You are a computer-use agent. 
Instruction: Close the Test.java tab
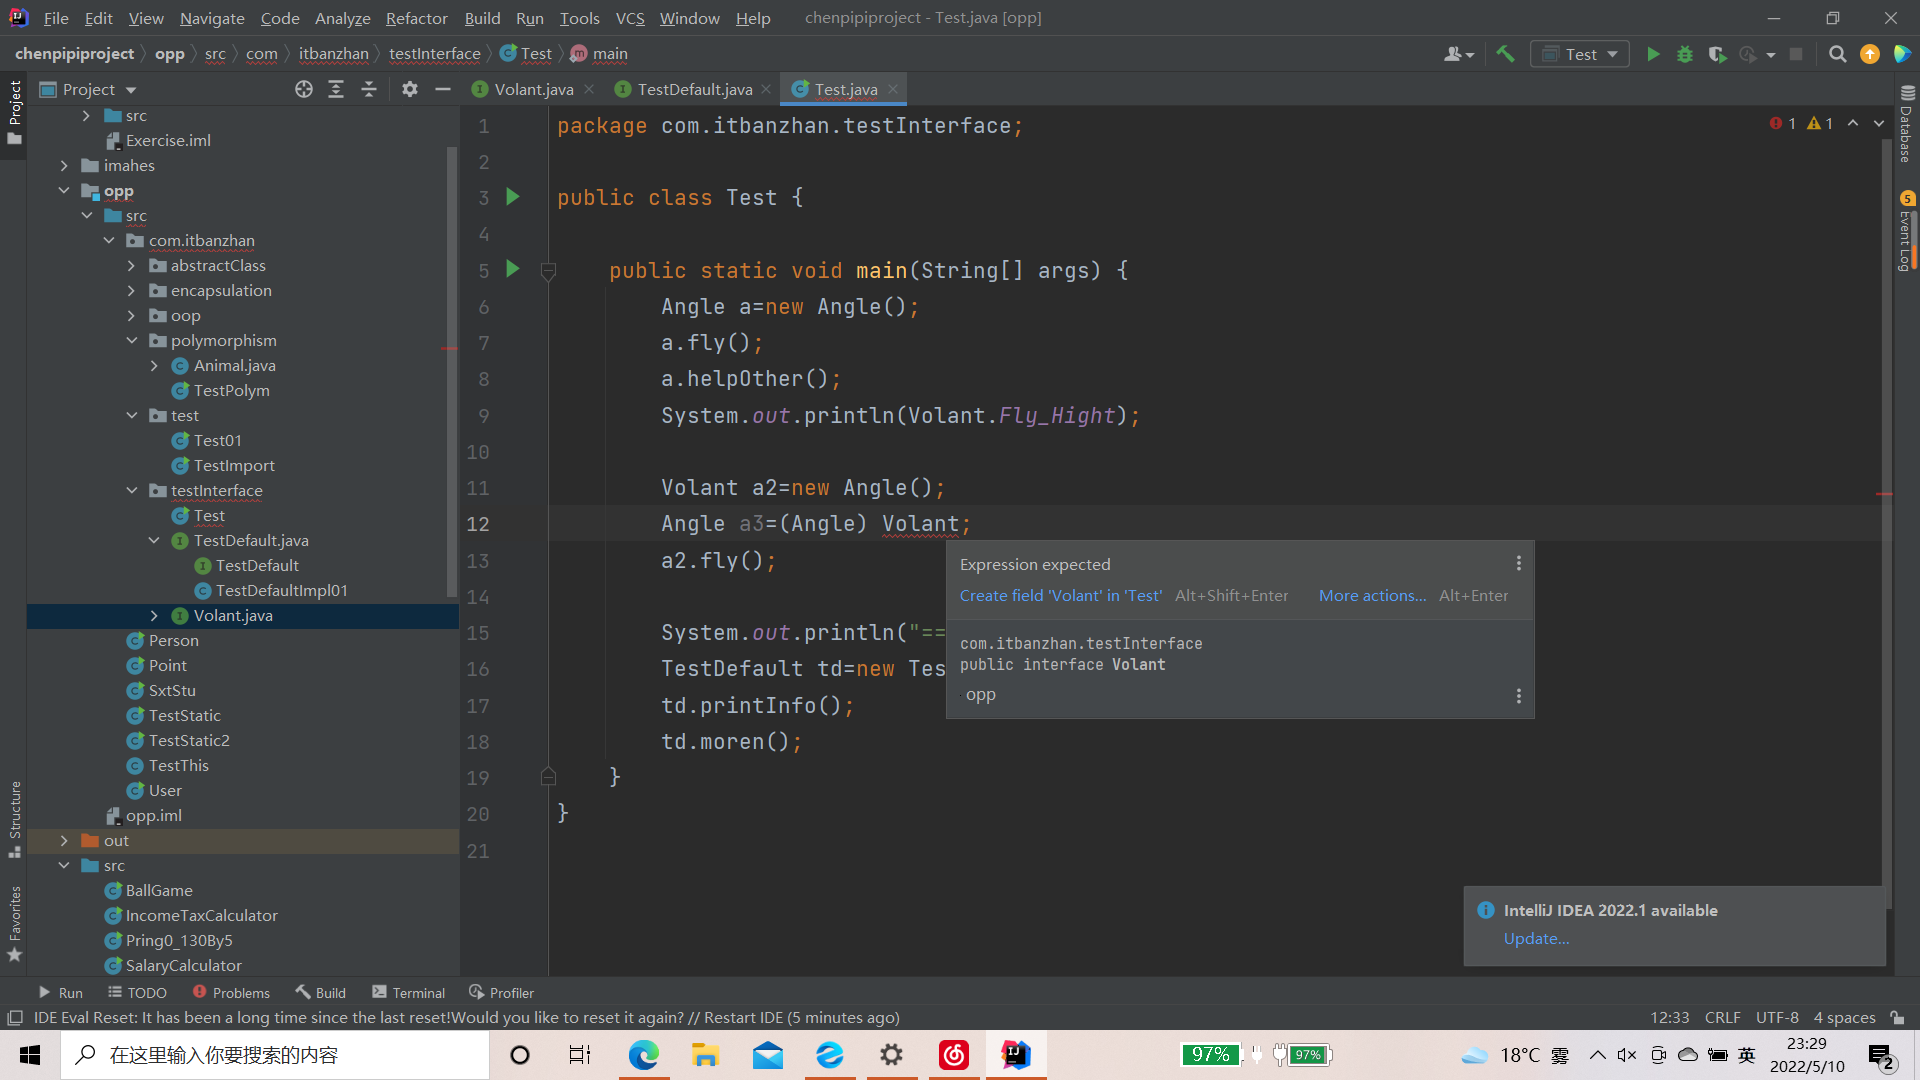[x=893, y=89]
